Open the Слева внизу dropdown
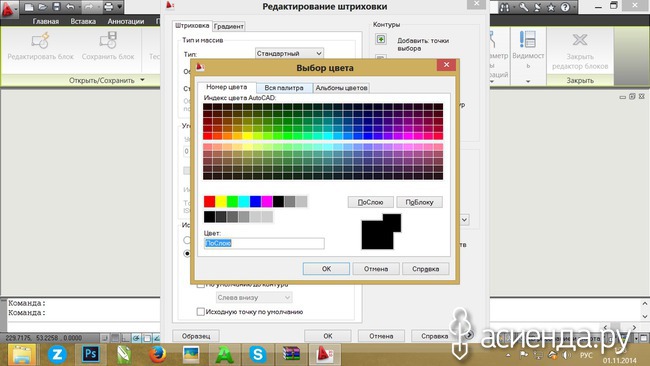 coord(254,297)
